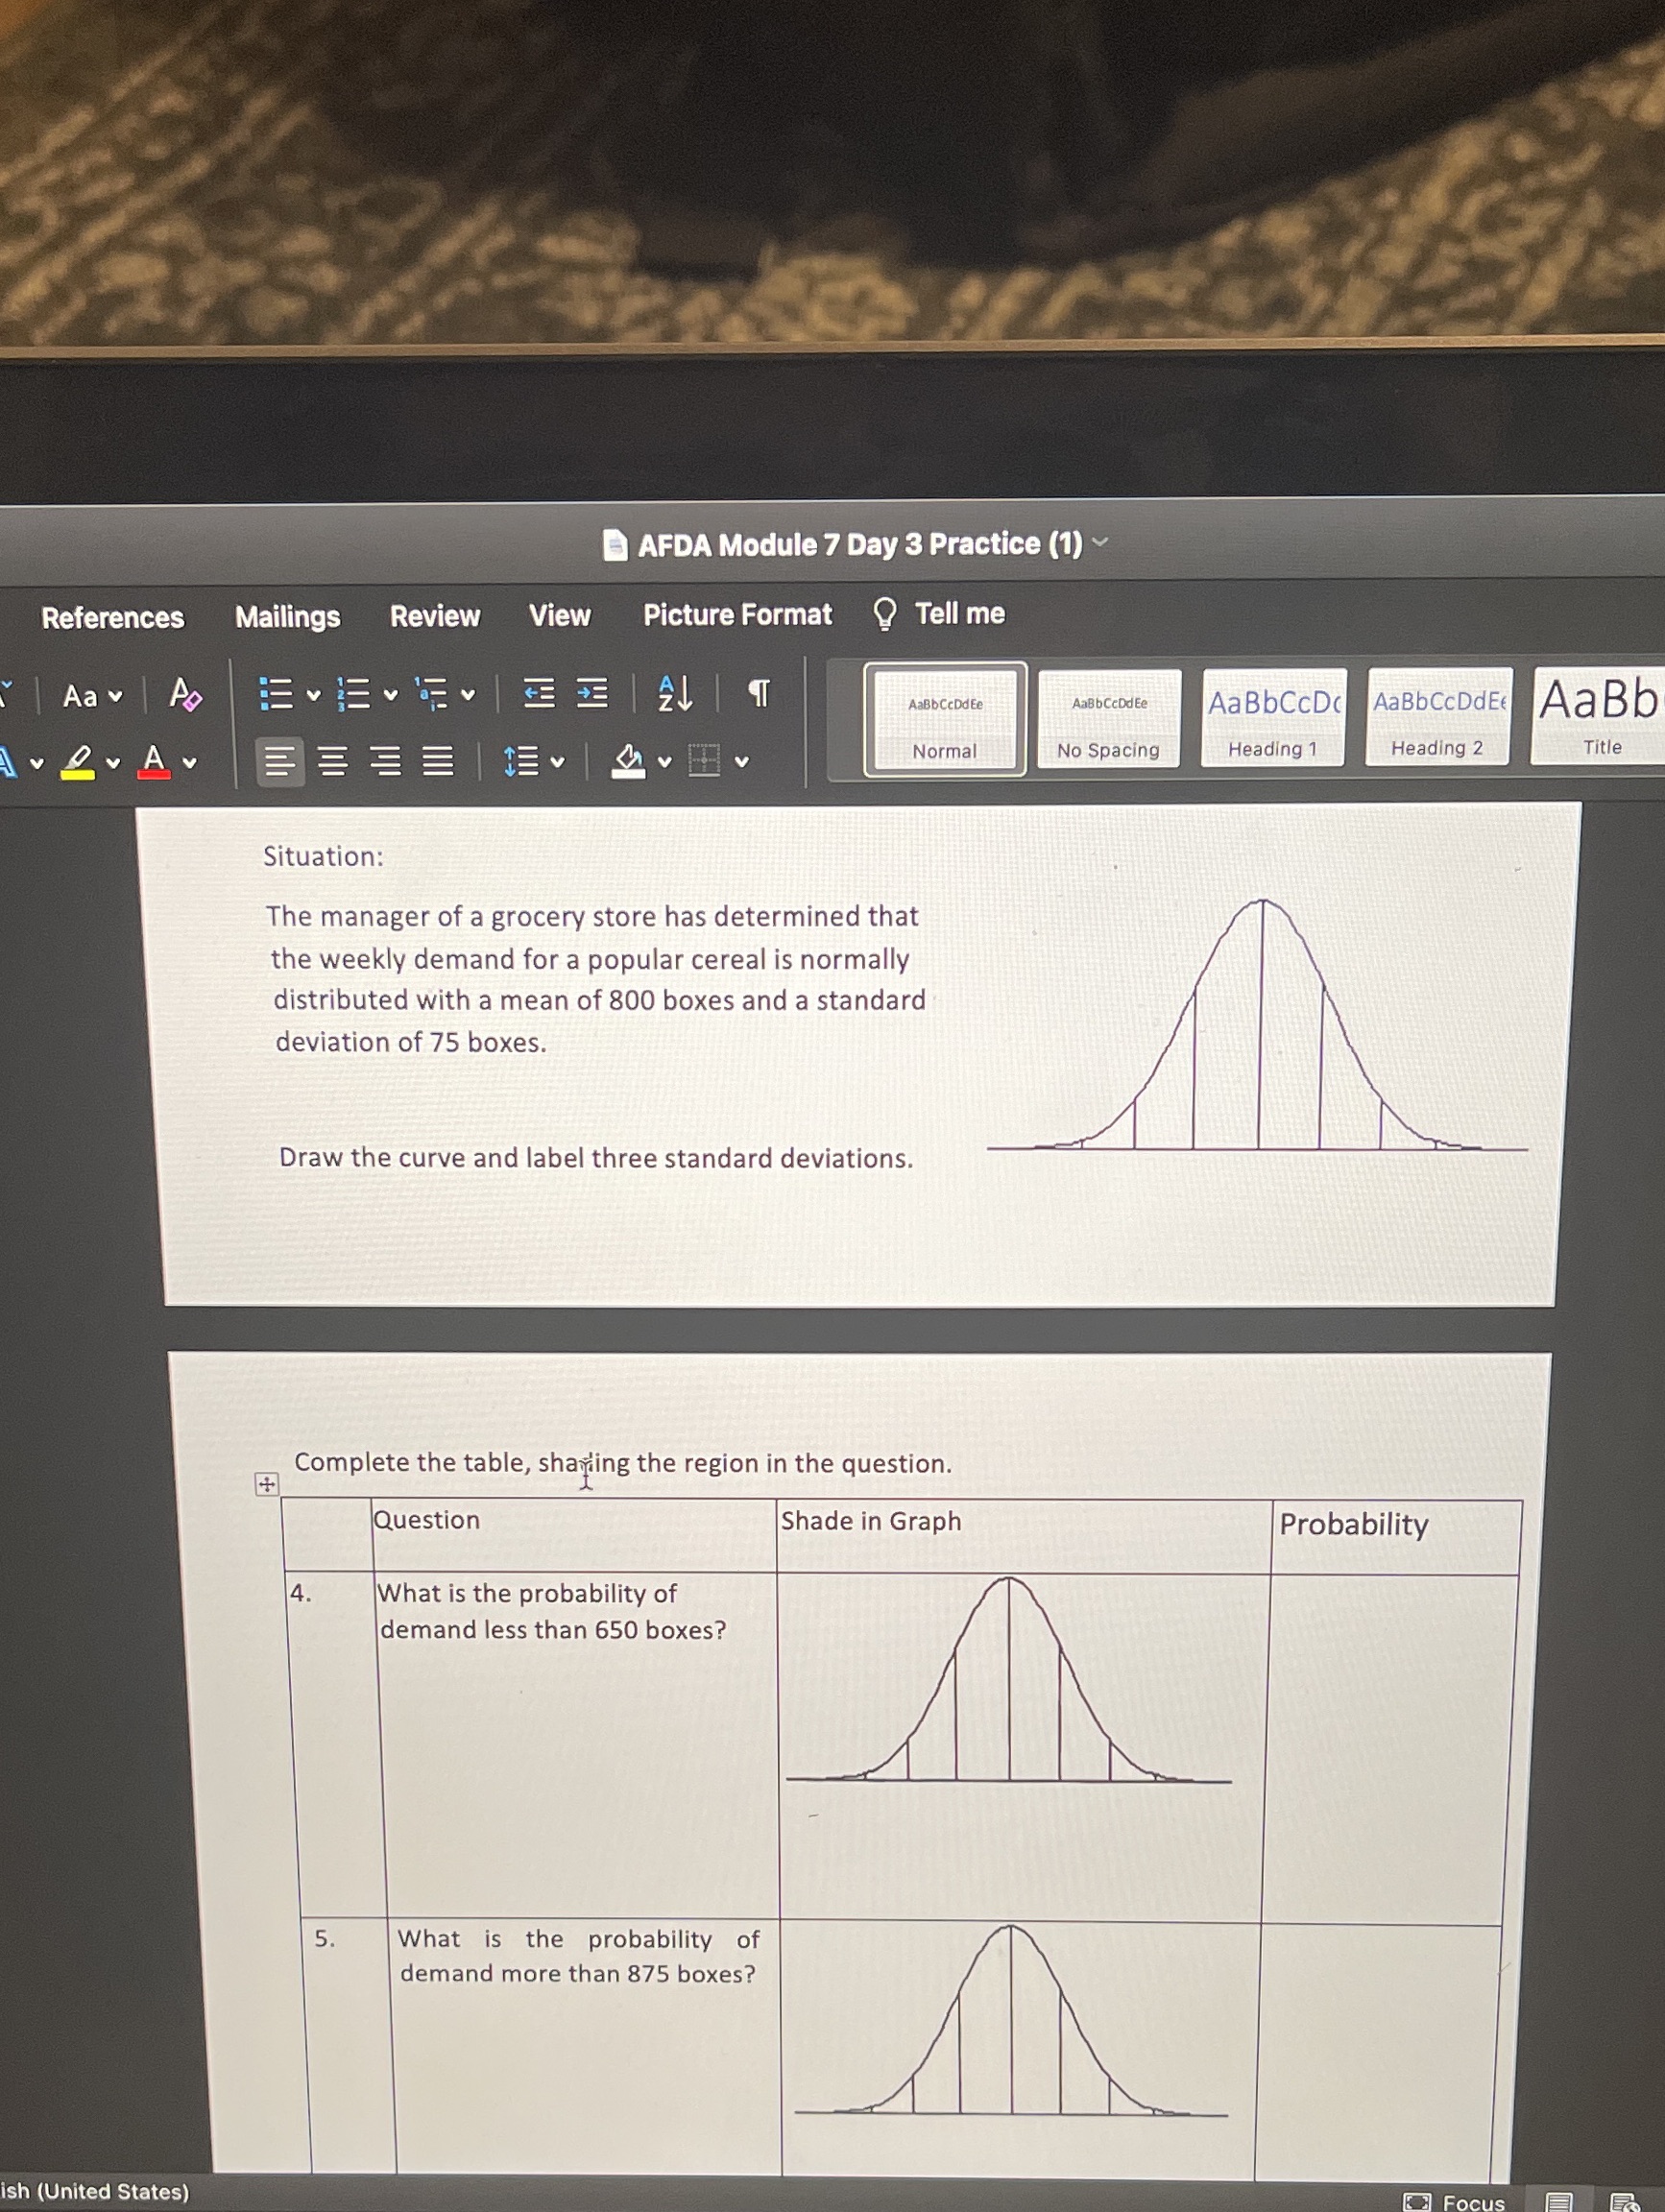1665x2212 pixels.
Task: Click the text "Draw the curve and label three standard deviations."
Action: [x=596, y=1157]
